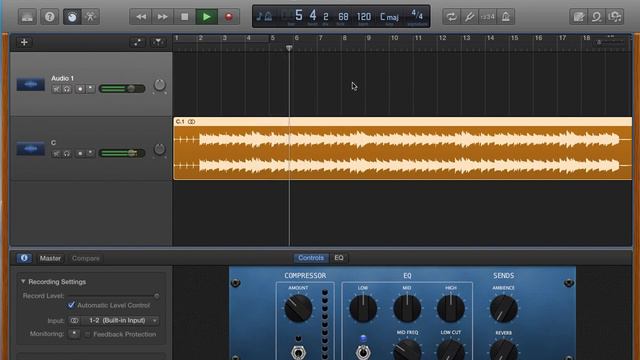Record-enable the Audio 1 track
Screen dimensions: 640x360
[80, 89]
